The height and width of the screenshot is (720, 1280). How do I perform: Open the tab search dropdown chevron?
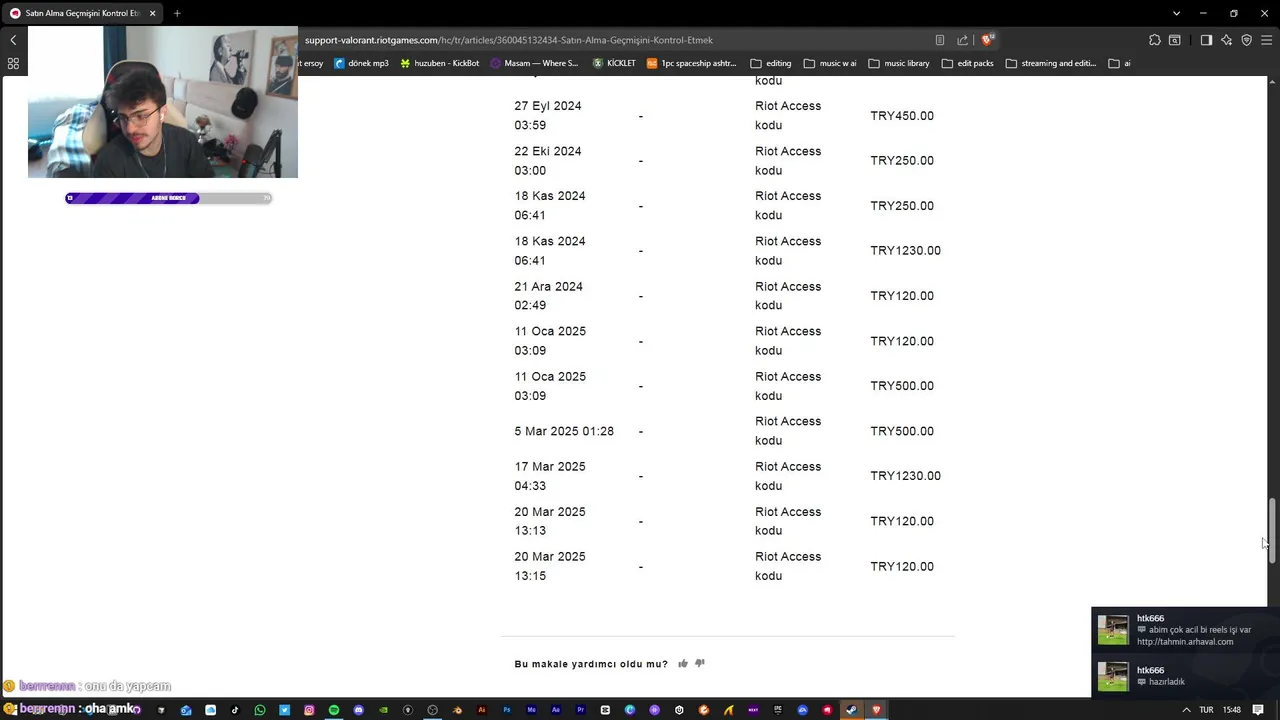click(1176, 13)
